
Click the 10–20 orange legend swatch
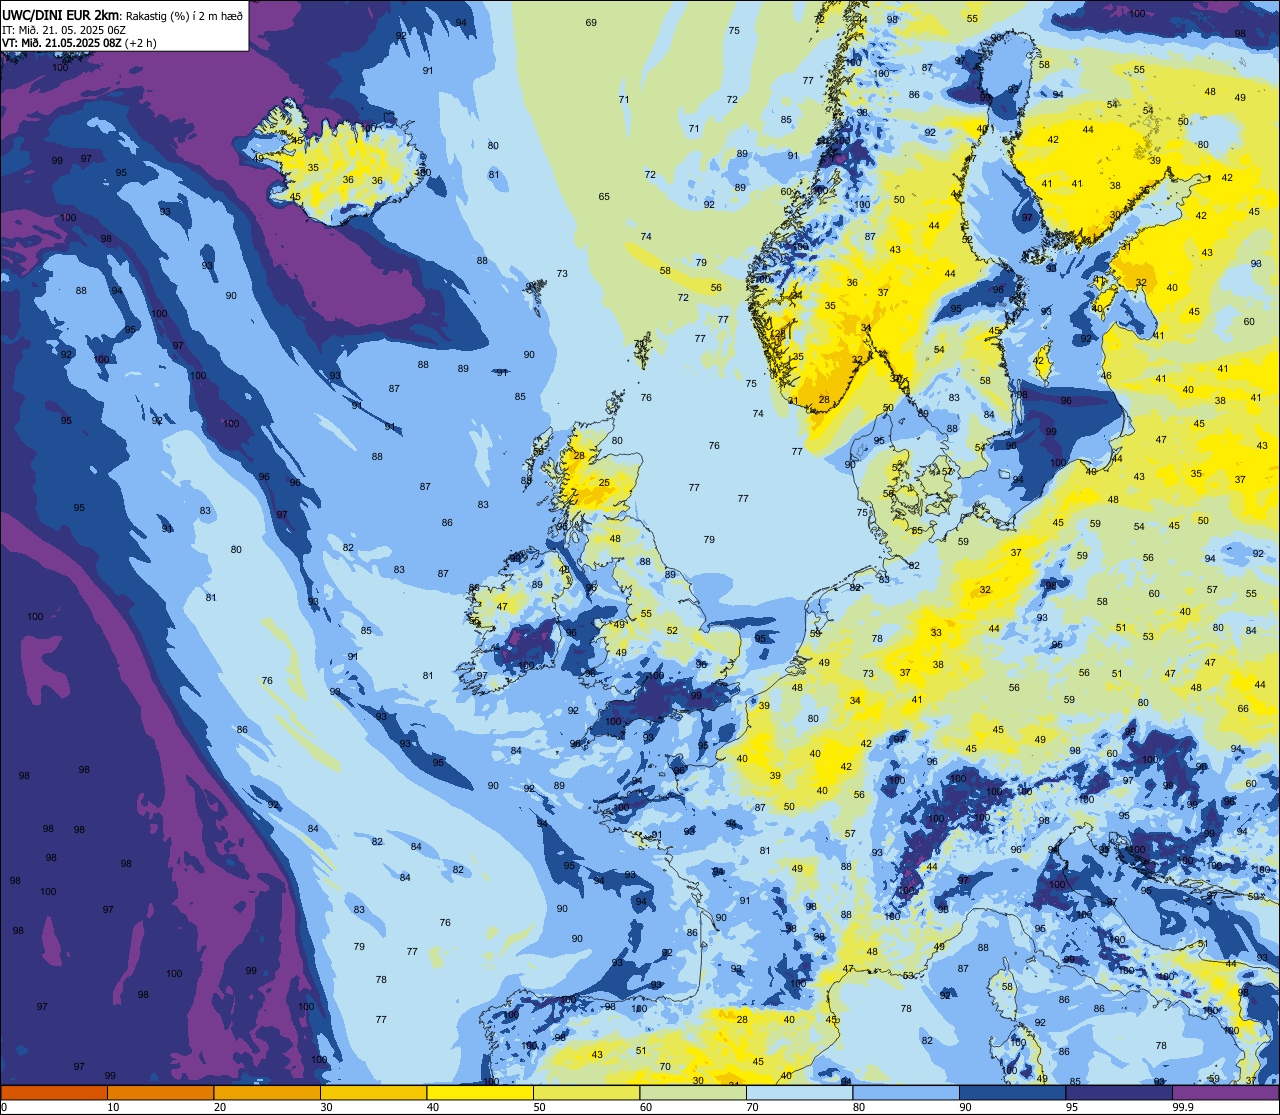(160, 1092)
